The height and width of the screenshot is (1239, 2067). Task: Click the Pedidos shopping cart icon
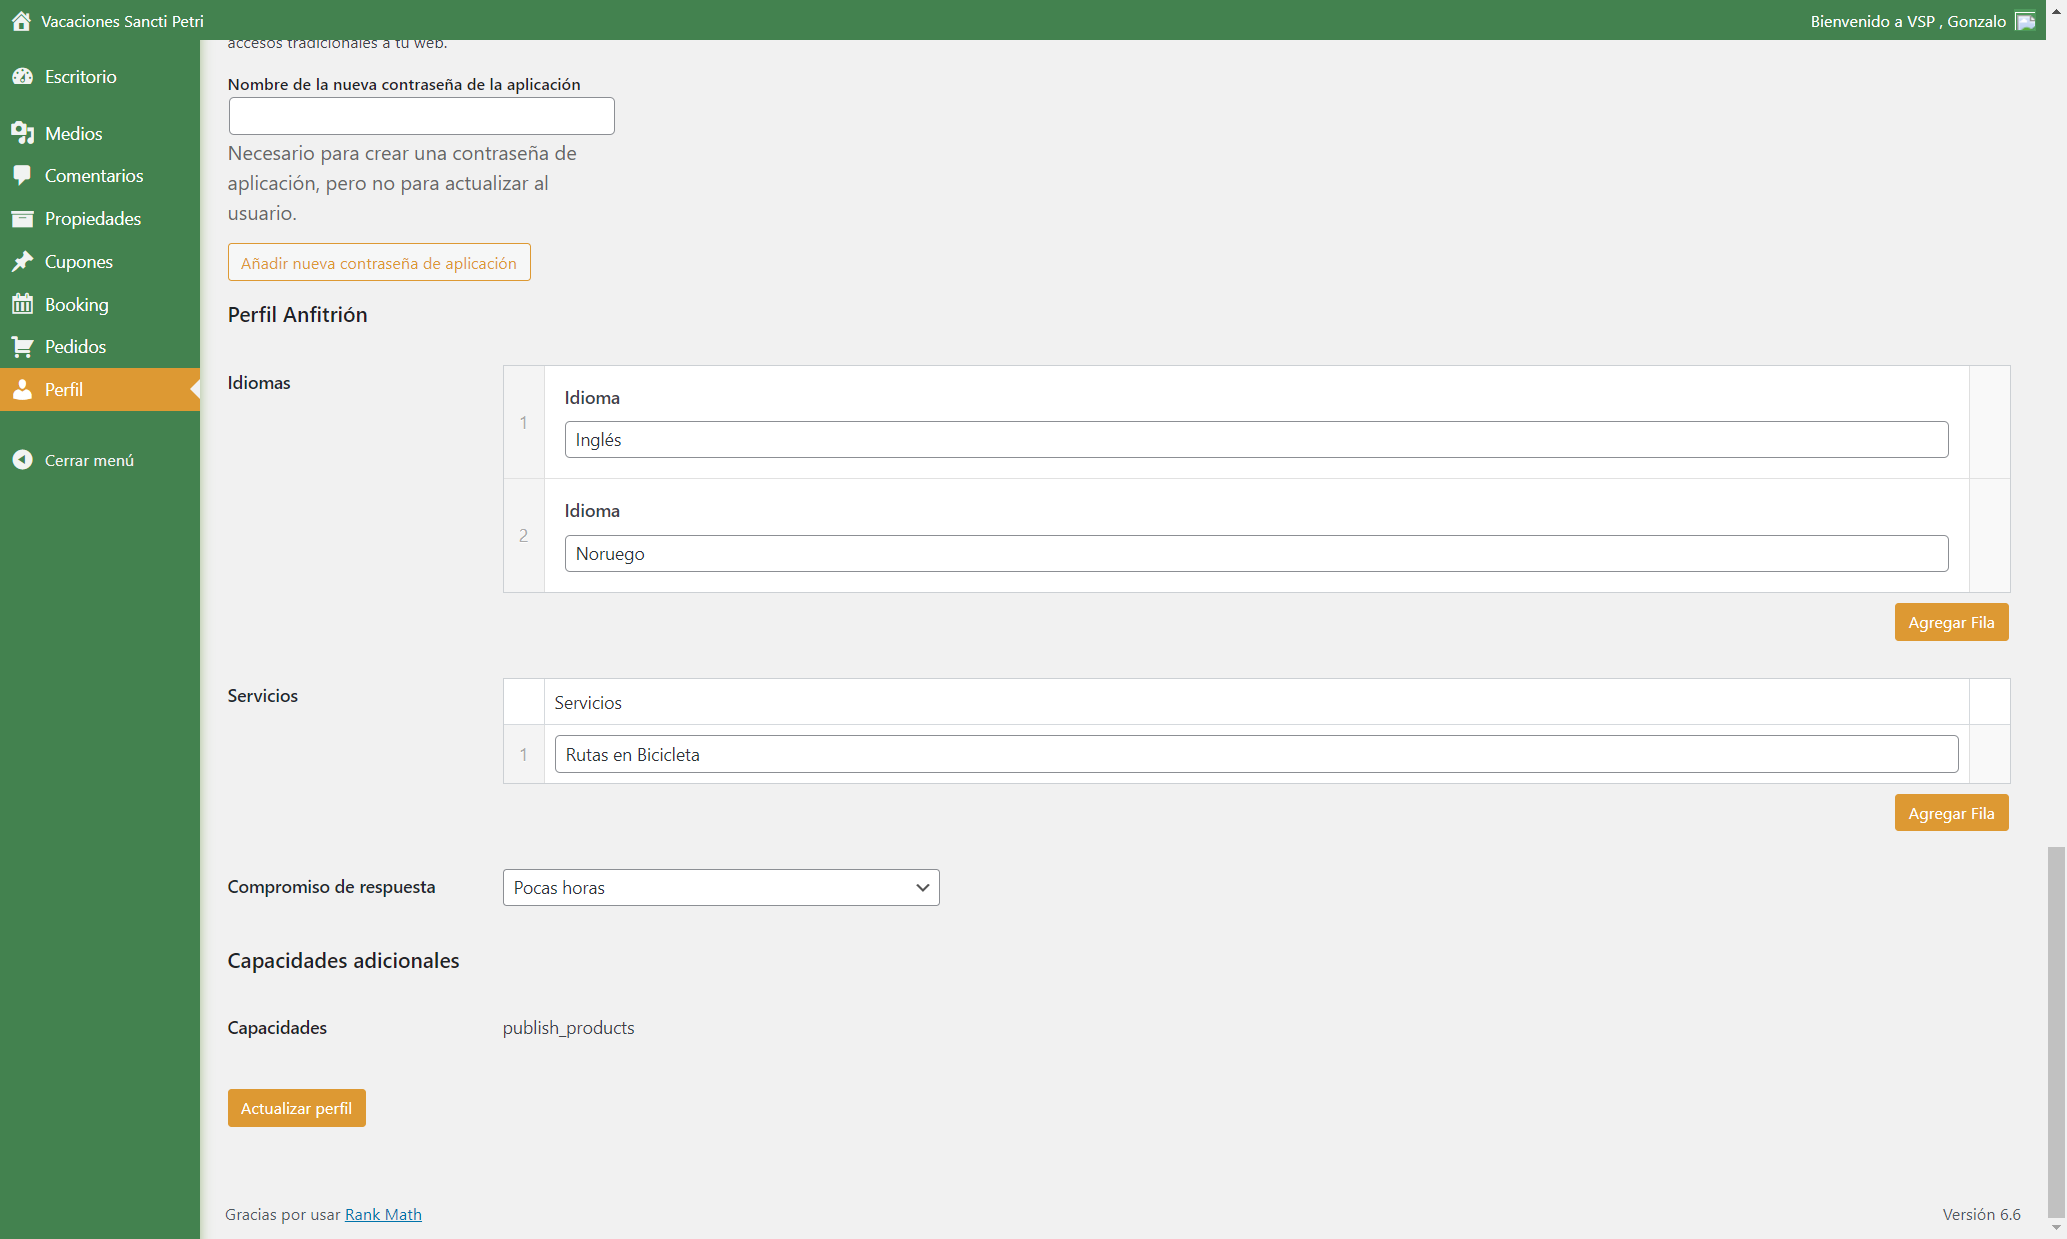tap(22, 347)
